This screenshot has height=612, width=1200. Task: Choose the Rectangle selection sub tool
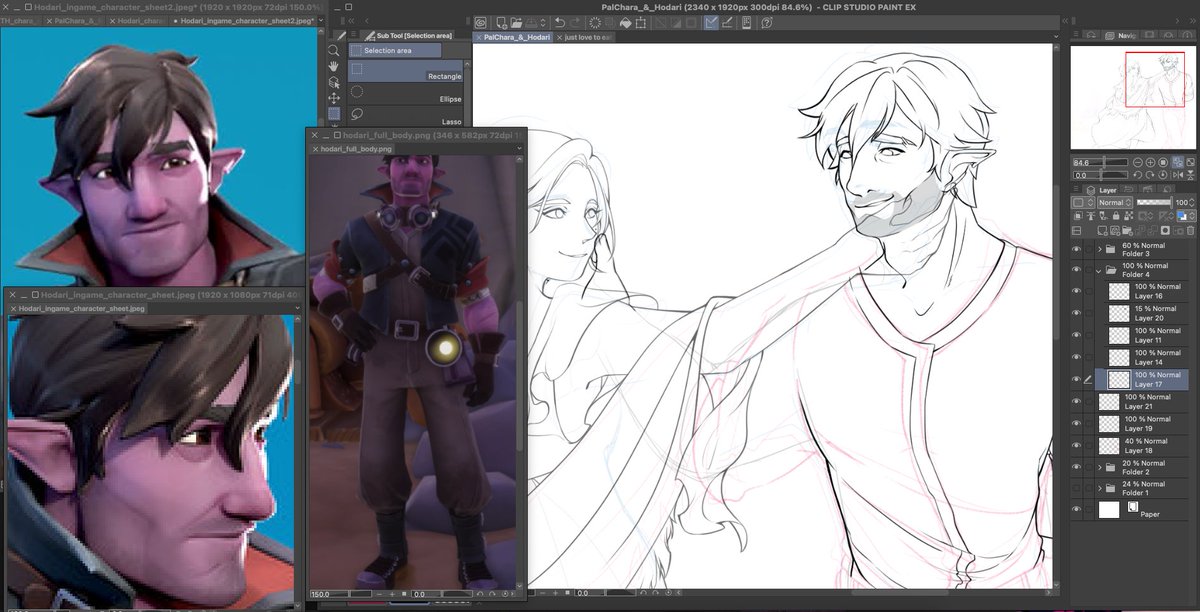(405, 70)
